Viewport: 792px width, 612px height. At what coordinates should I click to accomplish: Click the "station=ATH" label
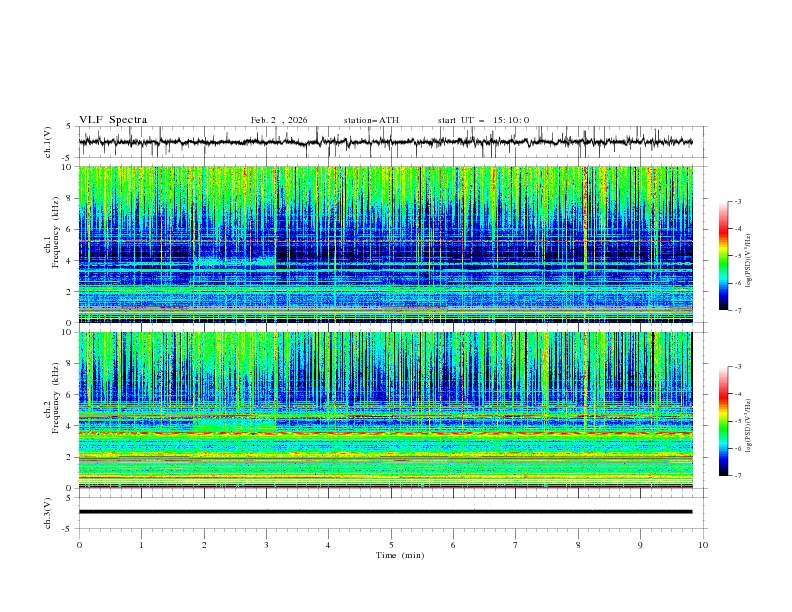[371, 120]
